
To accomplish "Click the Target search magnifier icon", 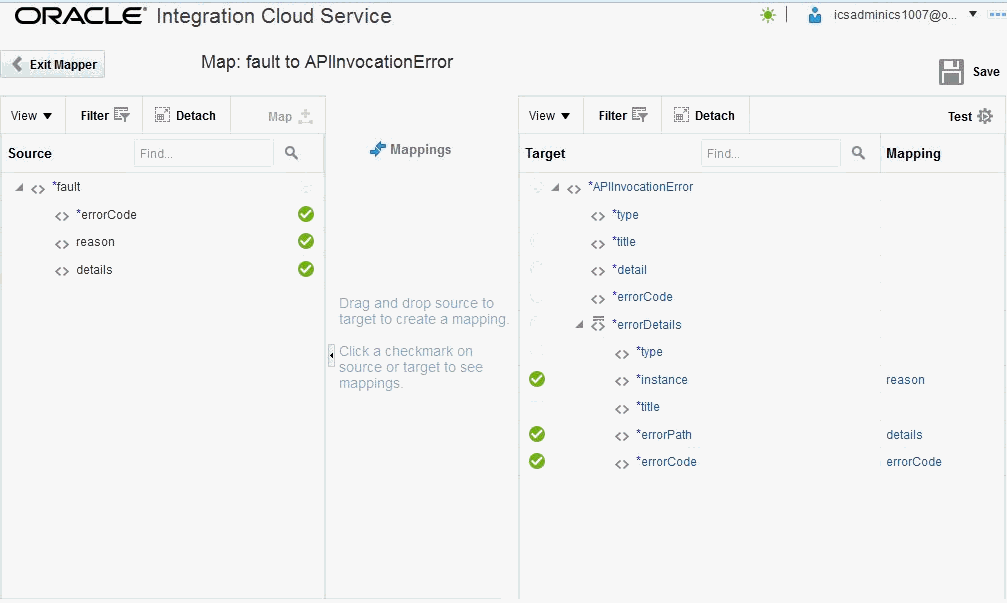I will point(858,153).
